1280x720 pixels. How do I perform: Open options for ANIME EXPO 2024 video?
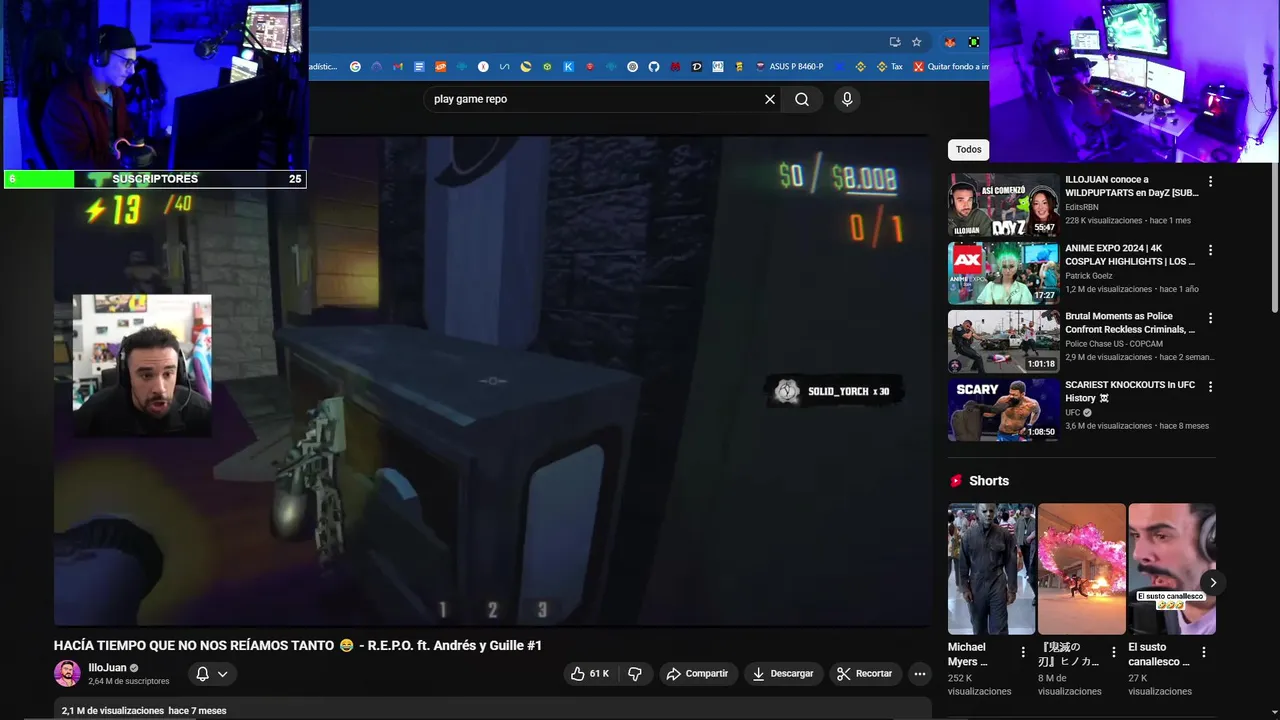[x=1210, y=250]
